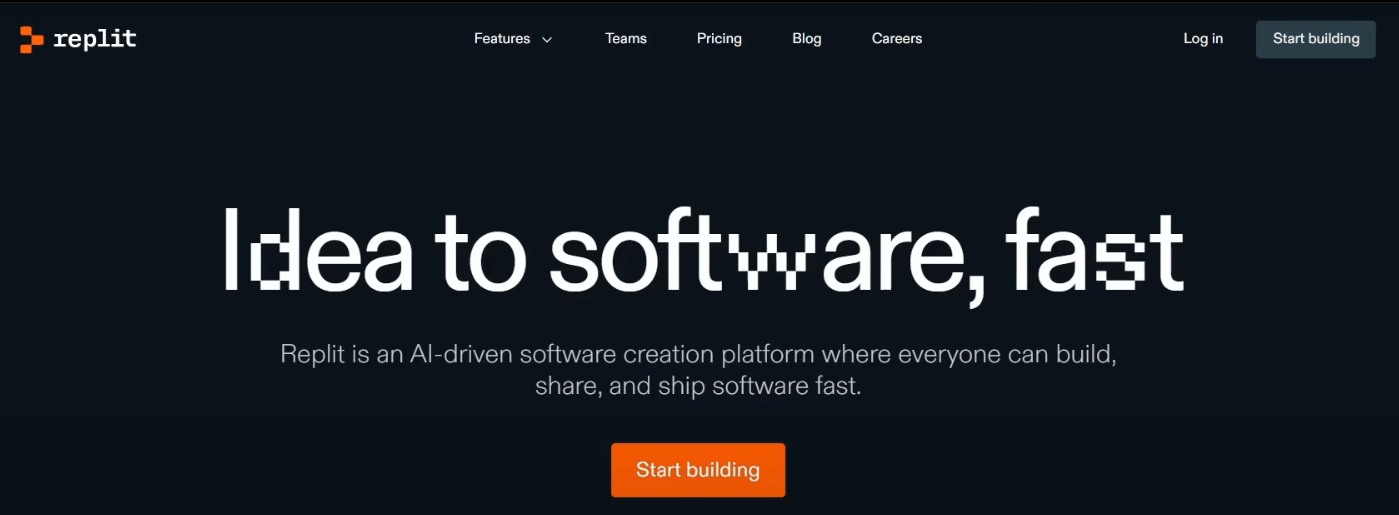The width and height of the screenshot is (1399, 515).
Task: Click the "share, and ship software fast." line
Action: tap(698, 386)
